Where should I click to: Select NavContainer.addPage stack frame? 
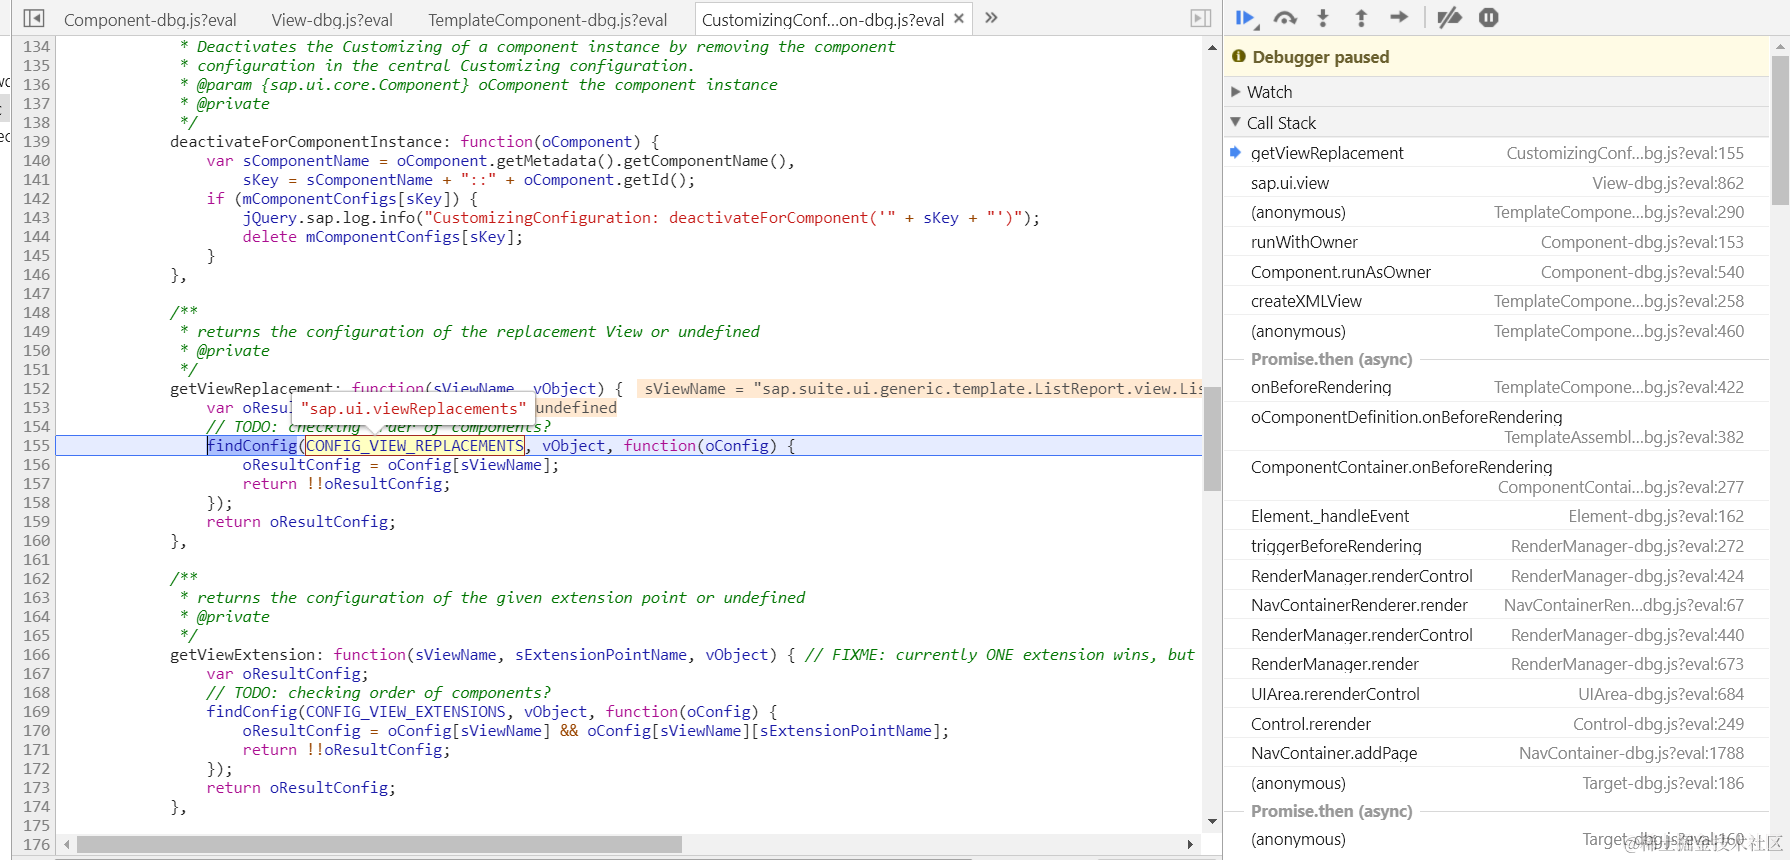coord(1497,753)
